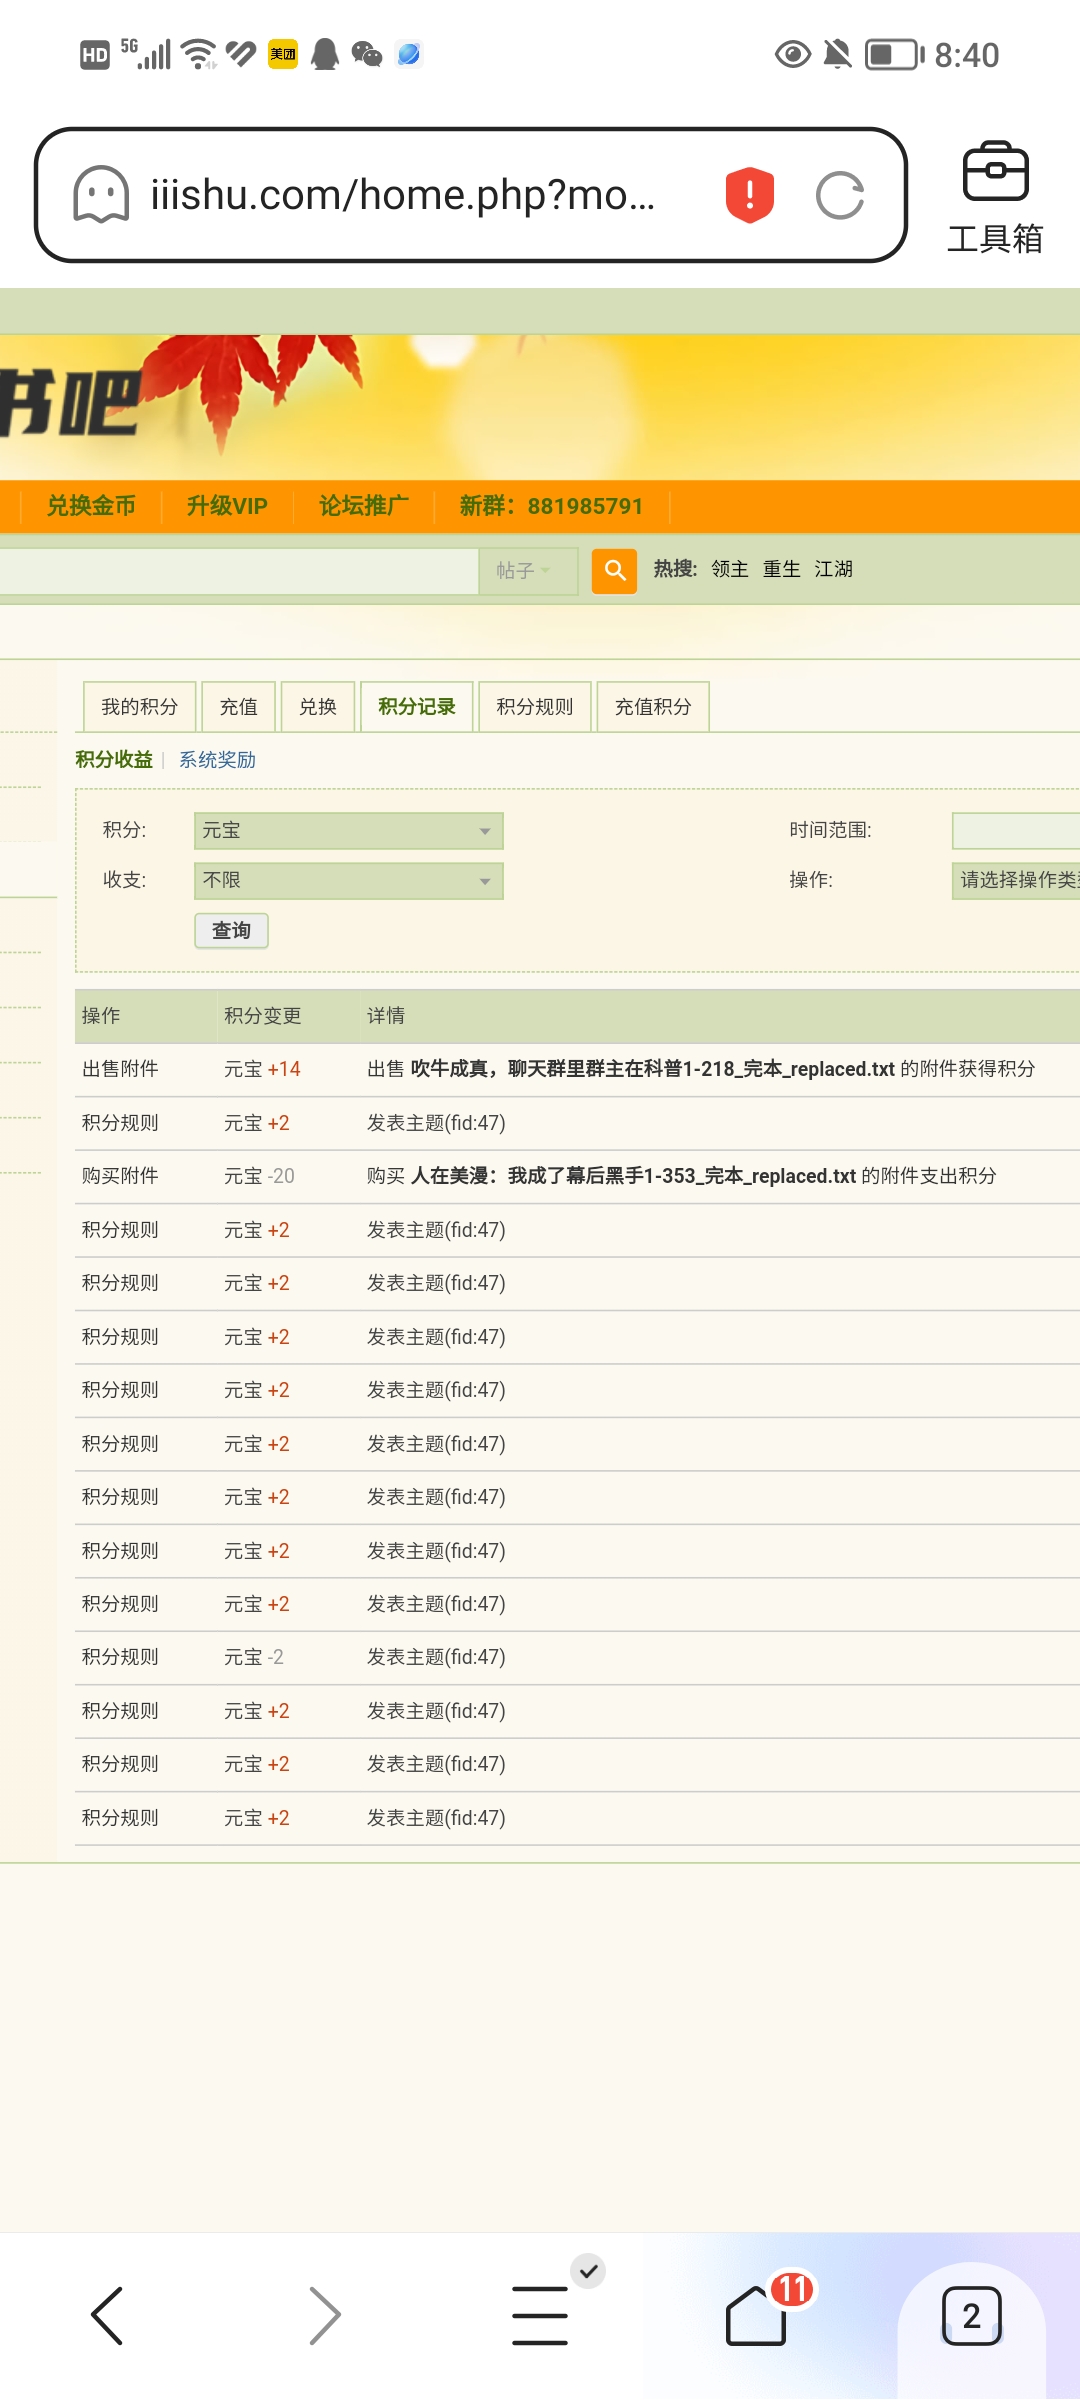This screenshot has width=1080, height=2400.
Task: Tap the orange search magnifier button
Action: click(614, 571)
